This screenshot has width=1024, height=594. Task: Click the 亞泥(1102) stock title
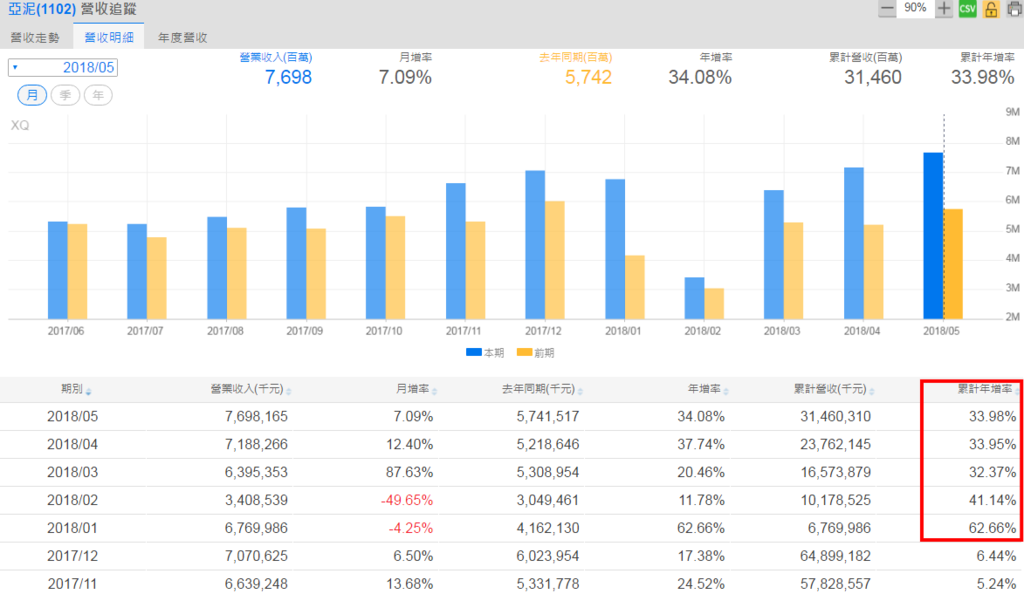click(x=41, y=9)
